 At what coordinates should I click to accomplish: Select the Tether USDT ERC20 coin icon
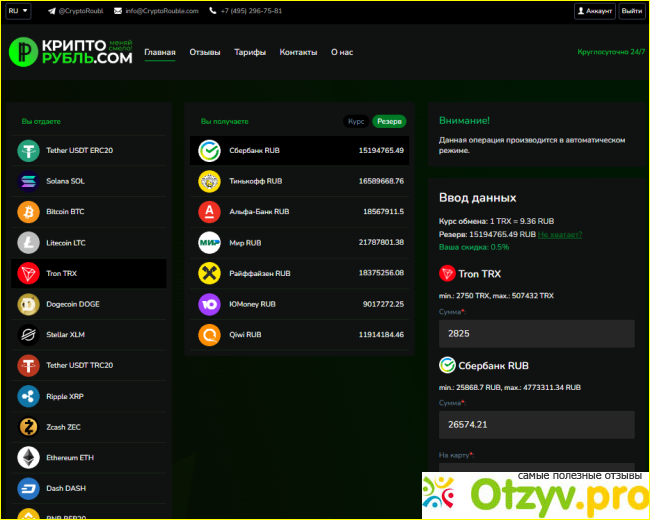click(27, 151)
